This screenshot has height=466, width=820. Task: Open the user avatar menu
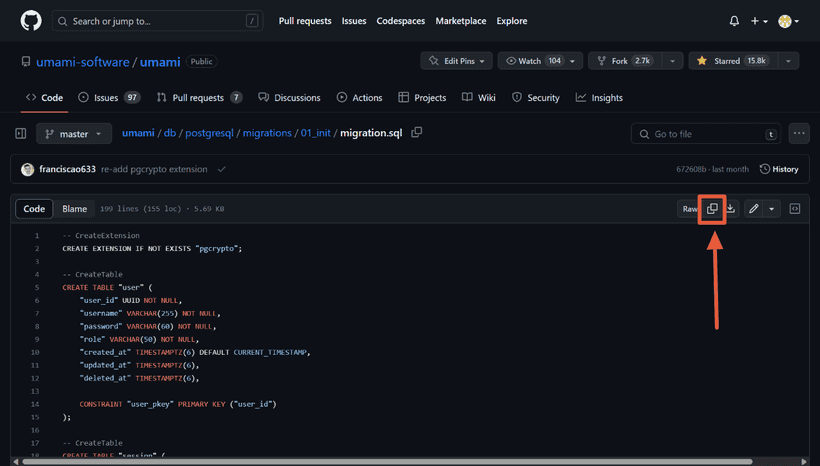788,21
